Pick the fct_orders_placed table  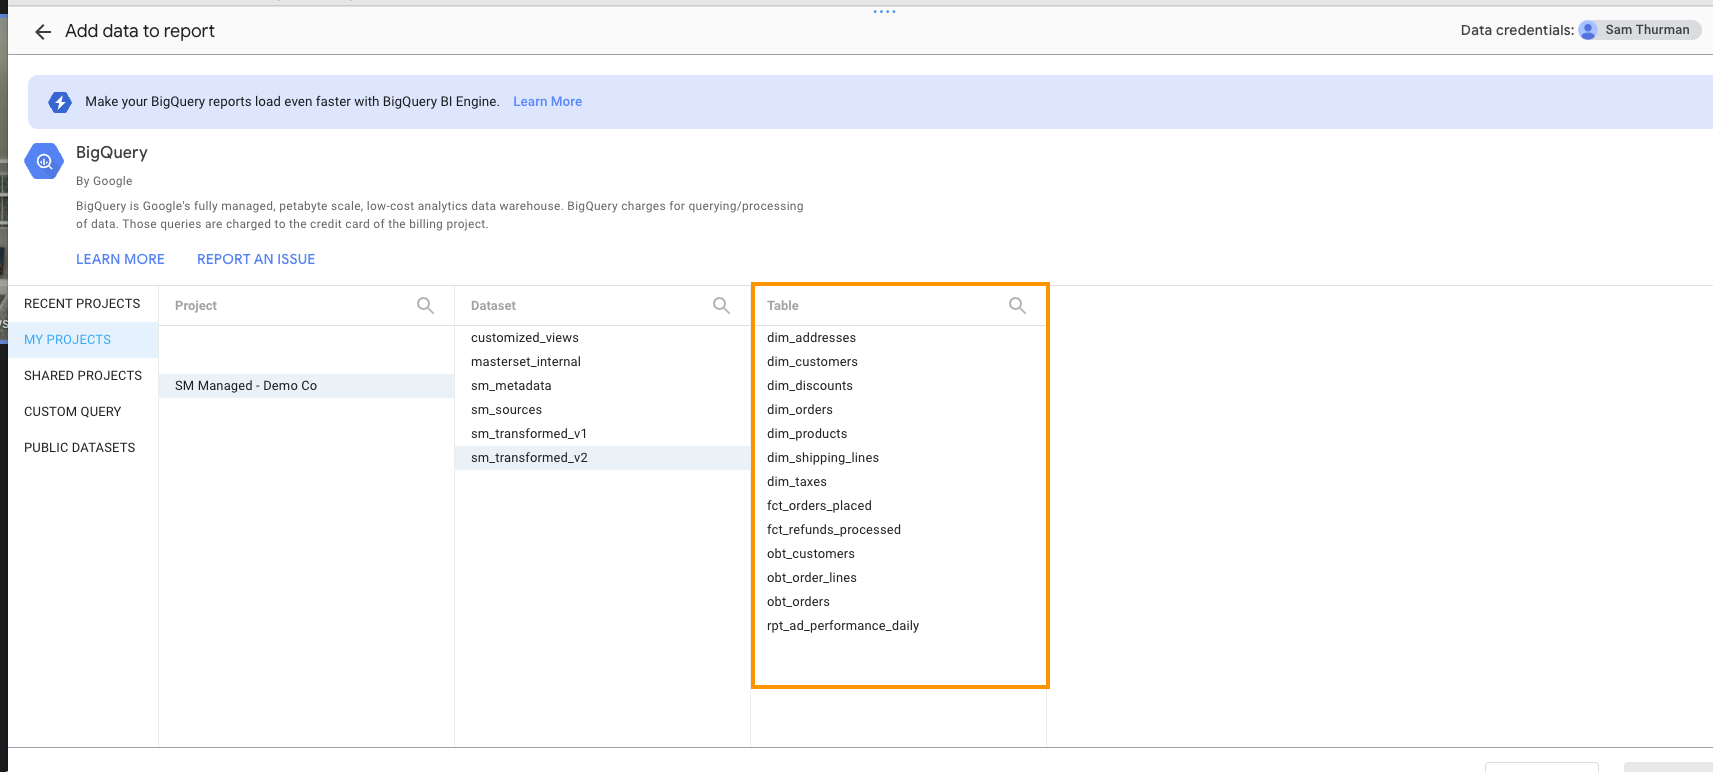tap(898, 506)
